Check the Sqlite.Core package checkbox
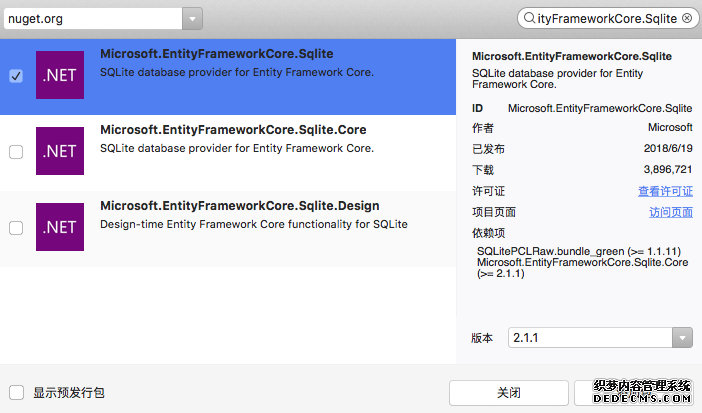 pyautogui.click(x=16, y=152)
